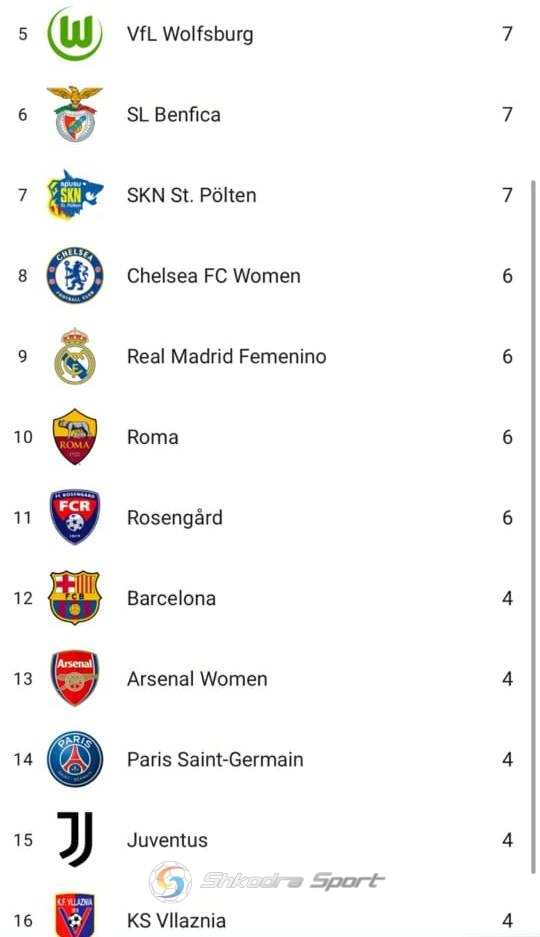Click the vertical scrollbar on the right
540x937 pixels.
pos(533,526)
